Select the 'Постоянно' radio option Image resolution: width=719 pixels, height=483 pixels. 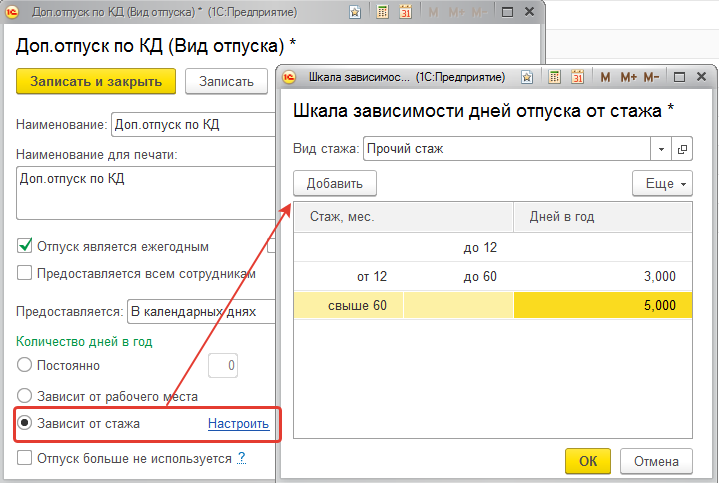[25, 366]
